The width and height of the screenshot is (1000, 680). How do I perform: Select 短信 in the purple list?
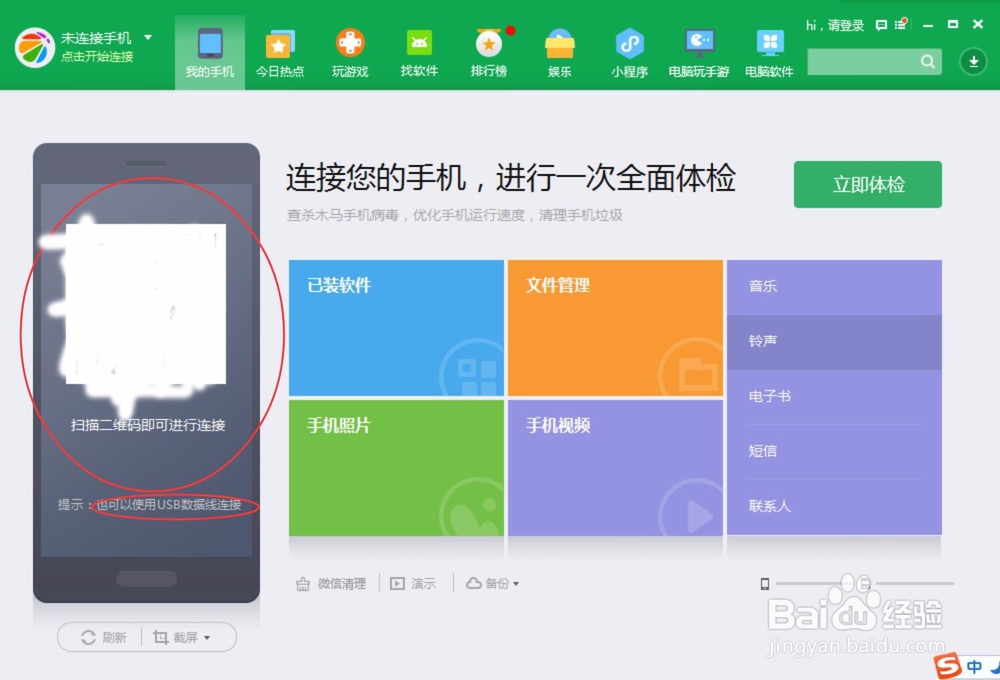pos(834,452)
